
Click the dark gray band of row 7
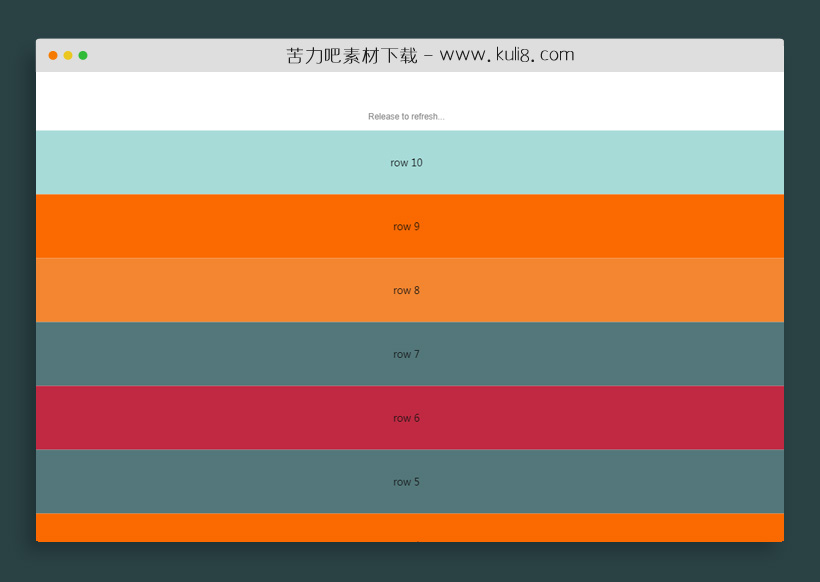[200, 354]
